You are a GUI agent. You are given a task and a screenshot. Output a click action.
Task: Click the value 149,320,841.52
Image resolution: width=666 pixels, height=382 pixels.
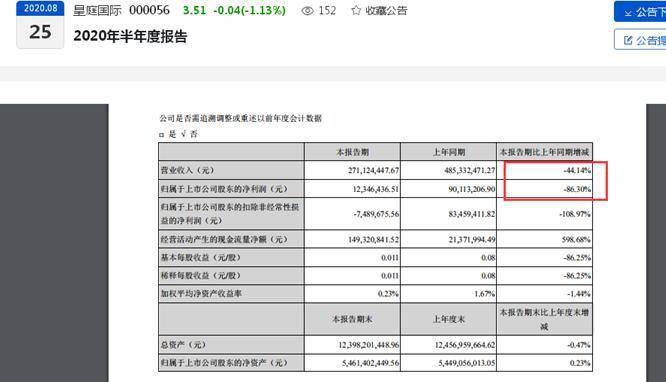[x=374, y=240]
